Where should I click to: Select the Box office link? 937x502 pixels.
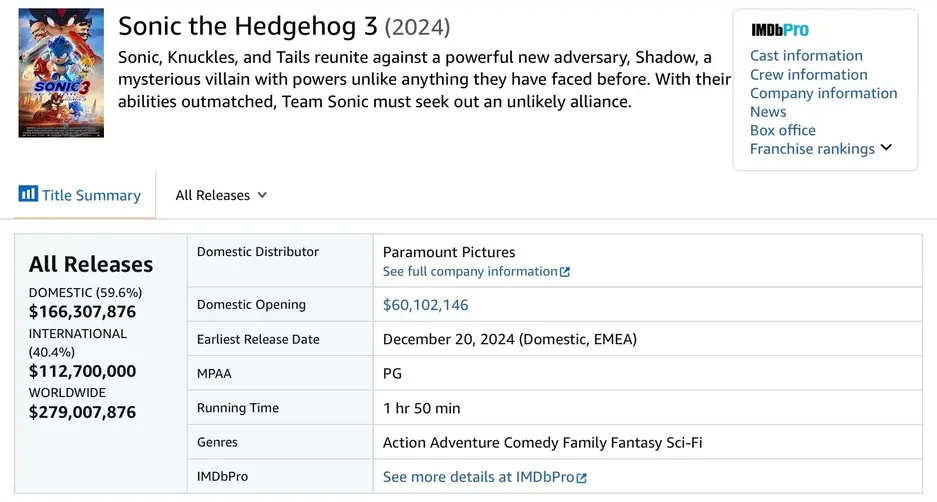click(782, 130)
